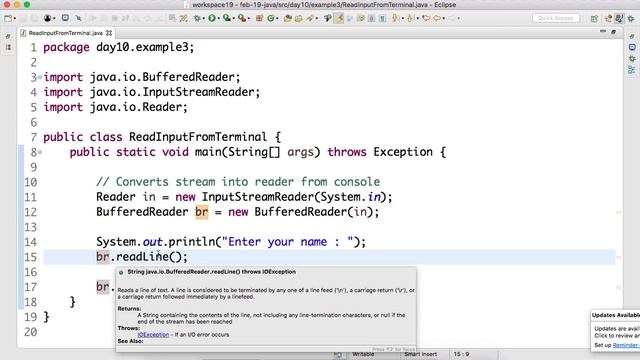
Task: Select the ReadInputFromTerminal.java editor tab
Action: (x=65, y=33)
